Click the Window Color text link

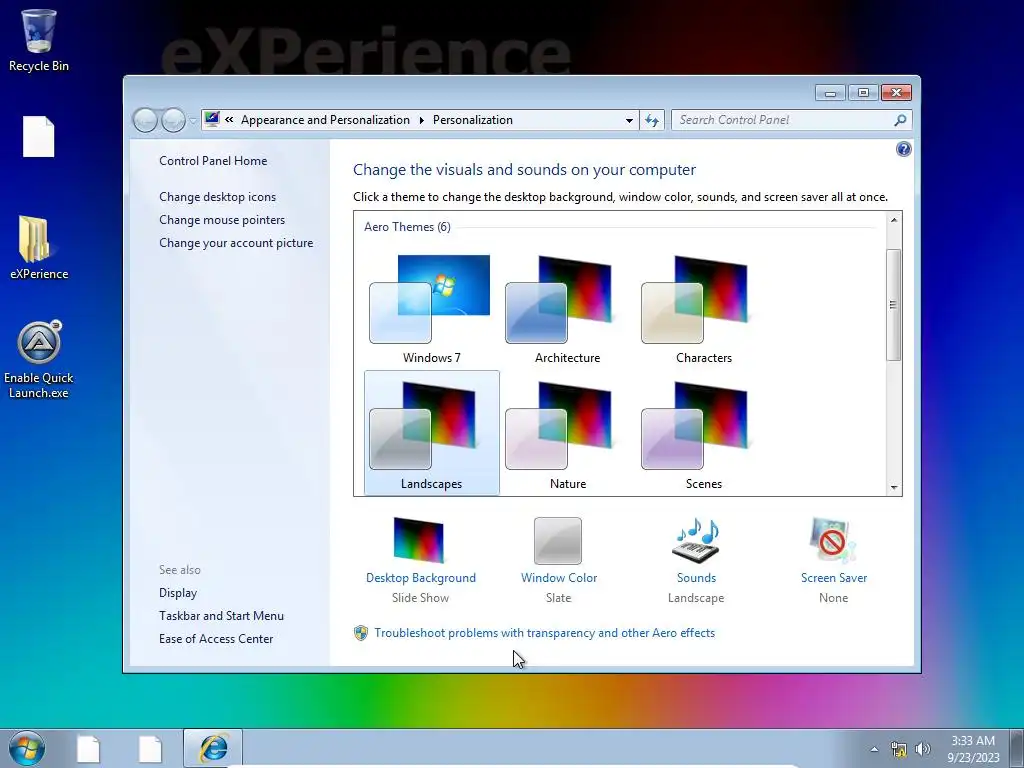pos(559,577)
